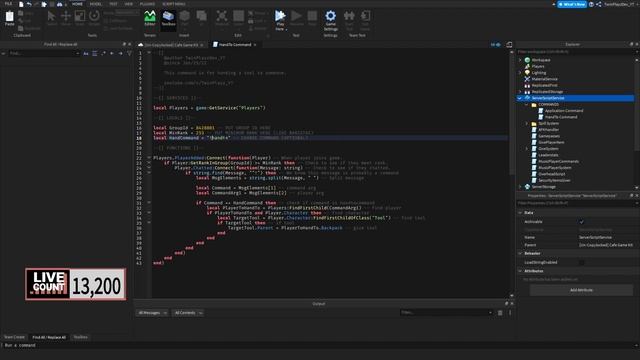The image size is (640, 360).
Task: Open the FILE menu
Action: 8,4
